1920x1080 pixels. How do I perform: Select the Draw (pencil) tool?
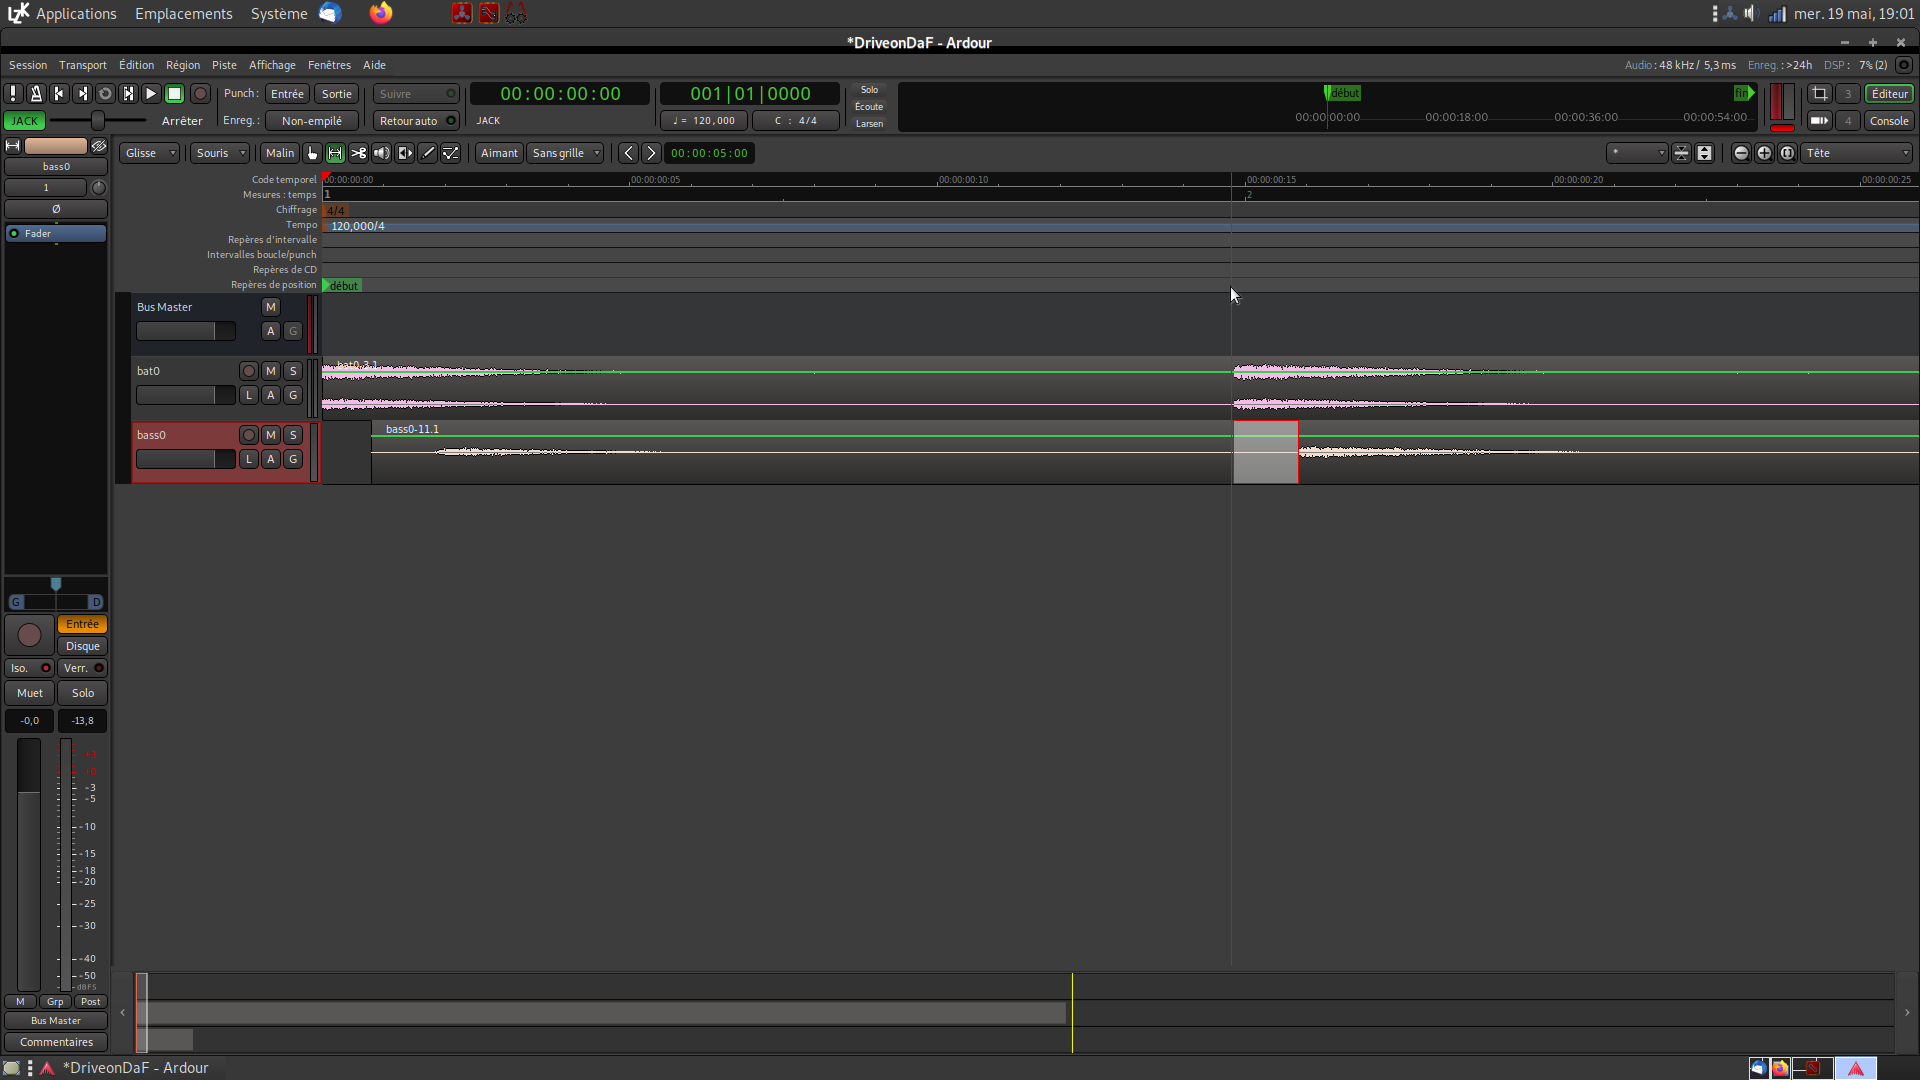coord(428,153)
